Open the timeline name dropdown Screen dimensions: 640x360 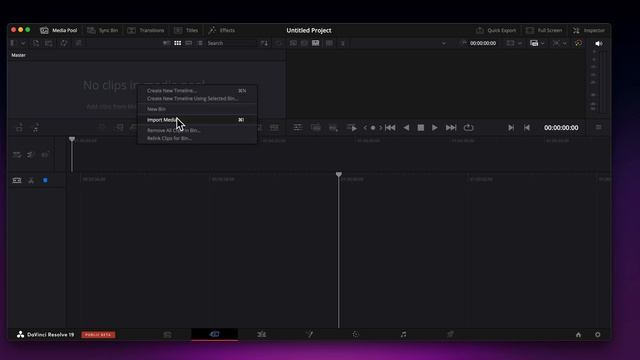[x=444, y=43]
